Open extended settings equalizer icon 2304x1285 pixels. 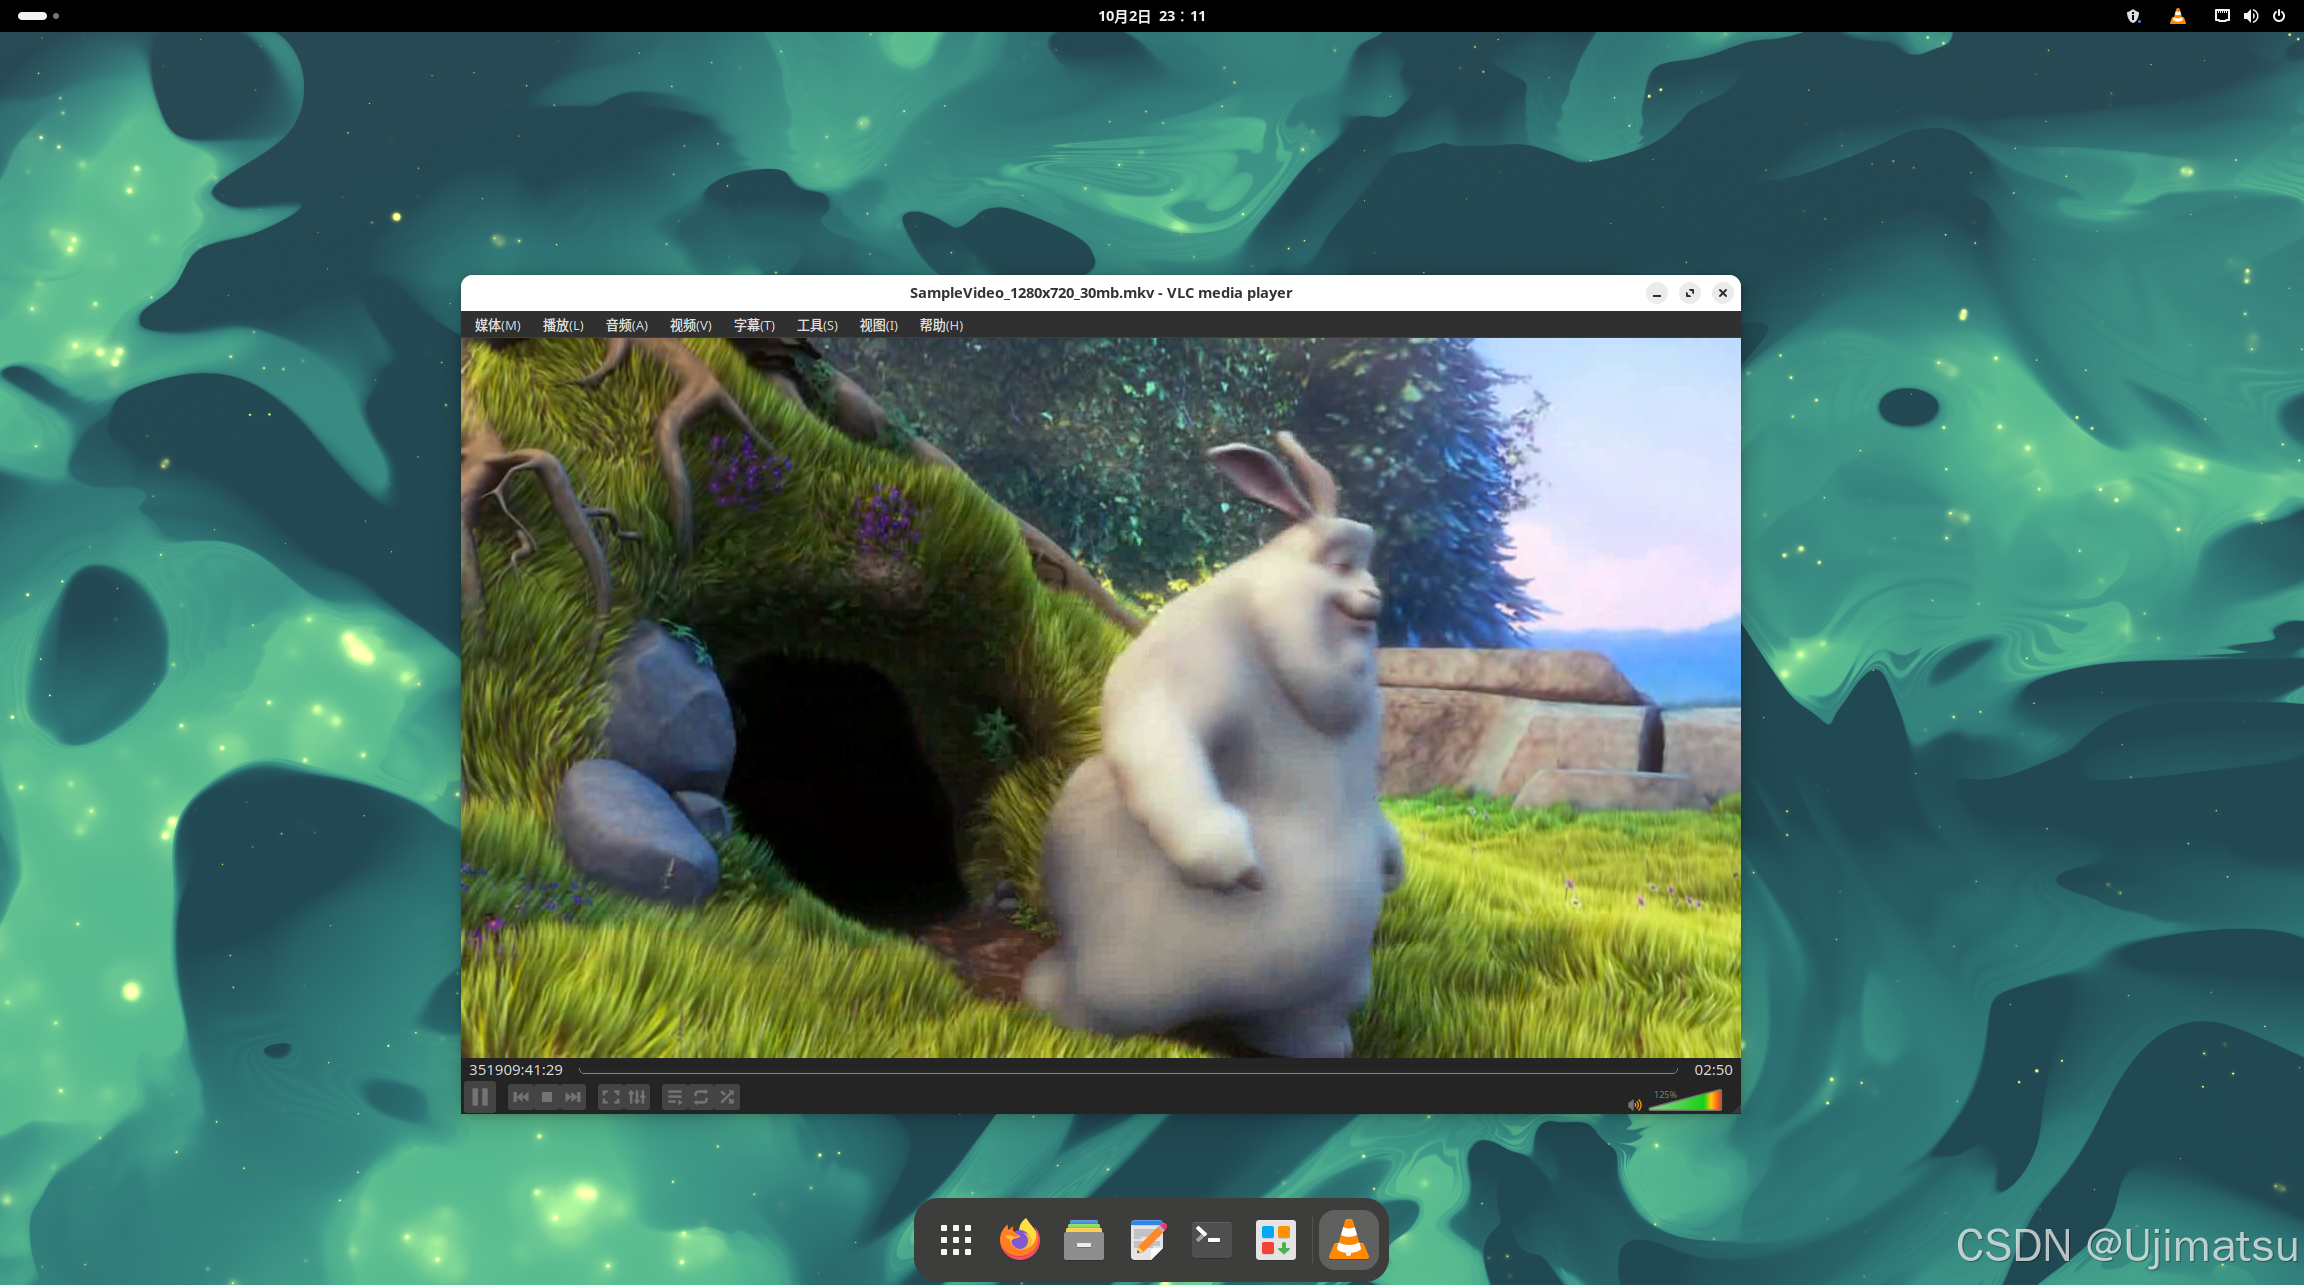tap(637, 1097)
